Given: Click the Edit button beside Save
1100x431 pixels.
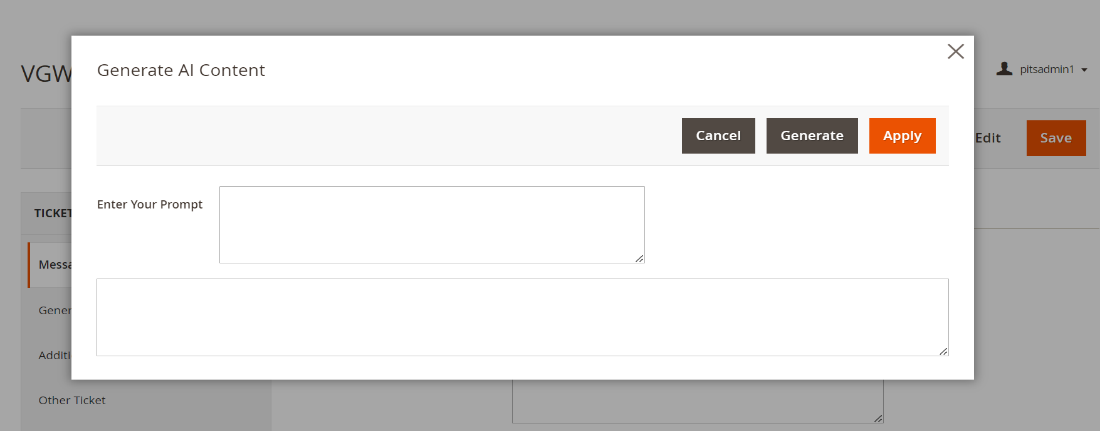Looking at the screenshot, I should (x=988, y=138).
